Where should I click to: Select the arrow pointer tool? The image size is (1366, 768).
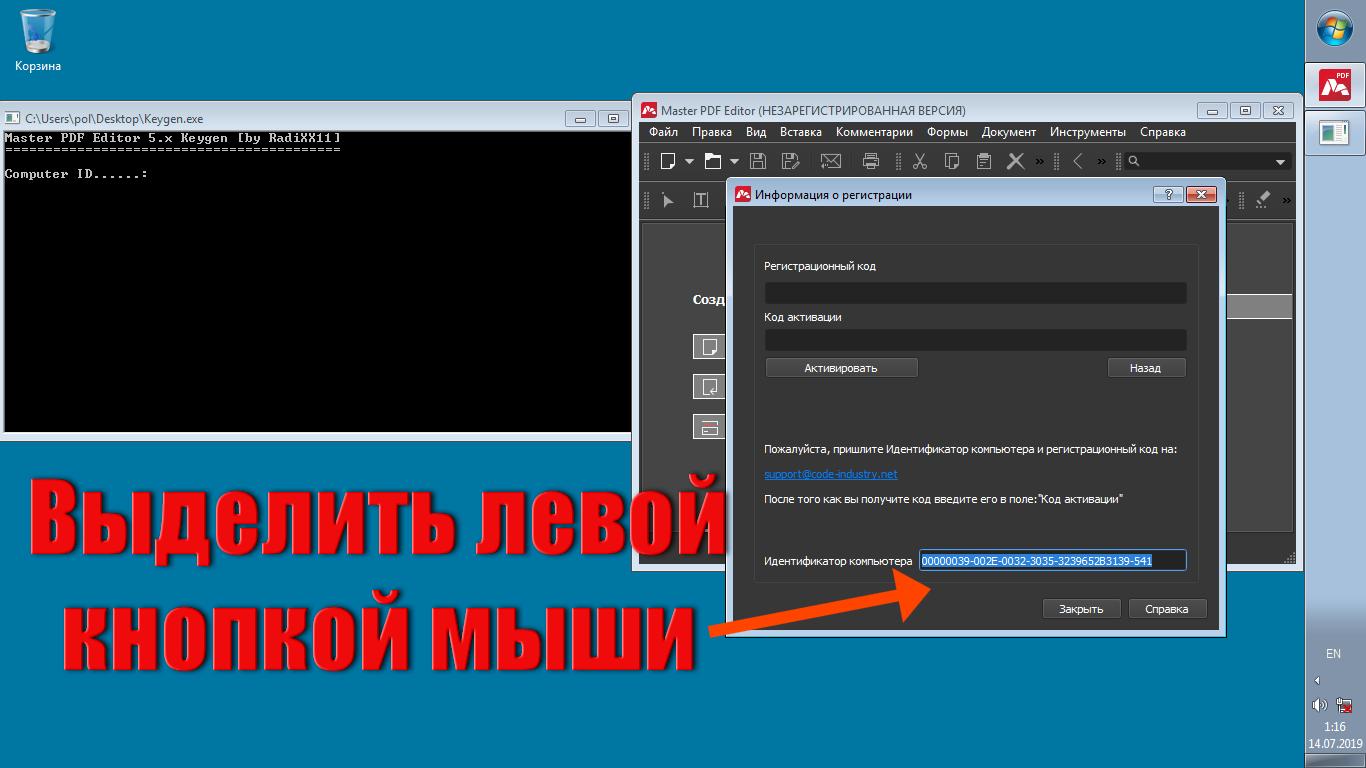tap(668, 200)
